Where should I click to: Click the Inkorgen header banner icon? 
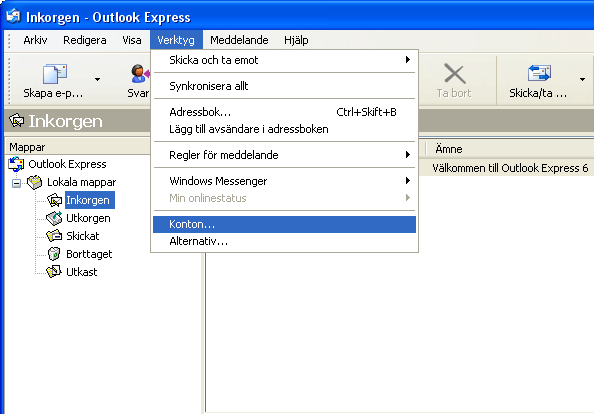tap(16, 121)
